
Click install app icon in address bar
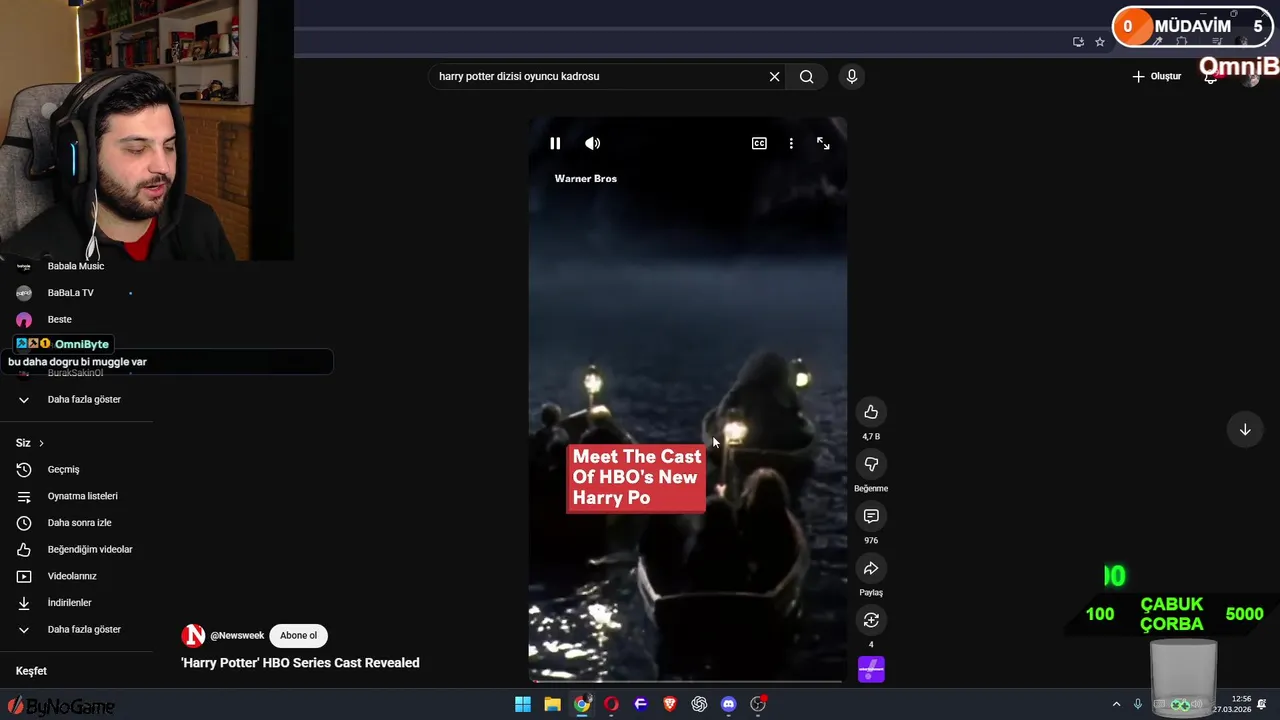point(1078,42)
